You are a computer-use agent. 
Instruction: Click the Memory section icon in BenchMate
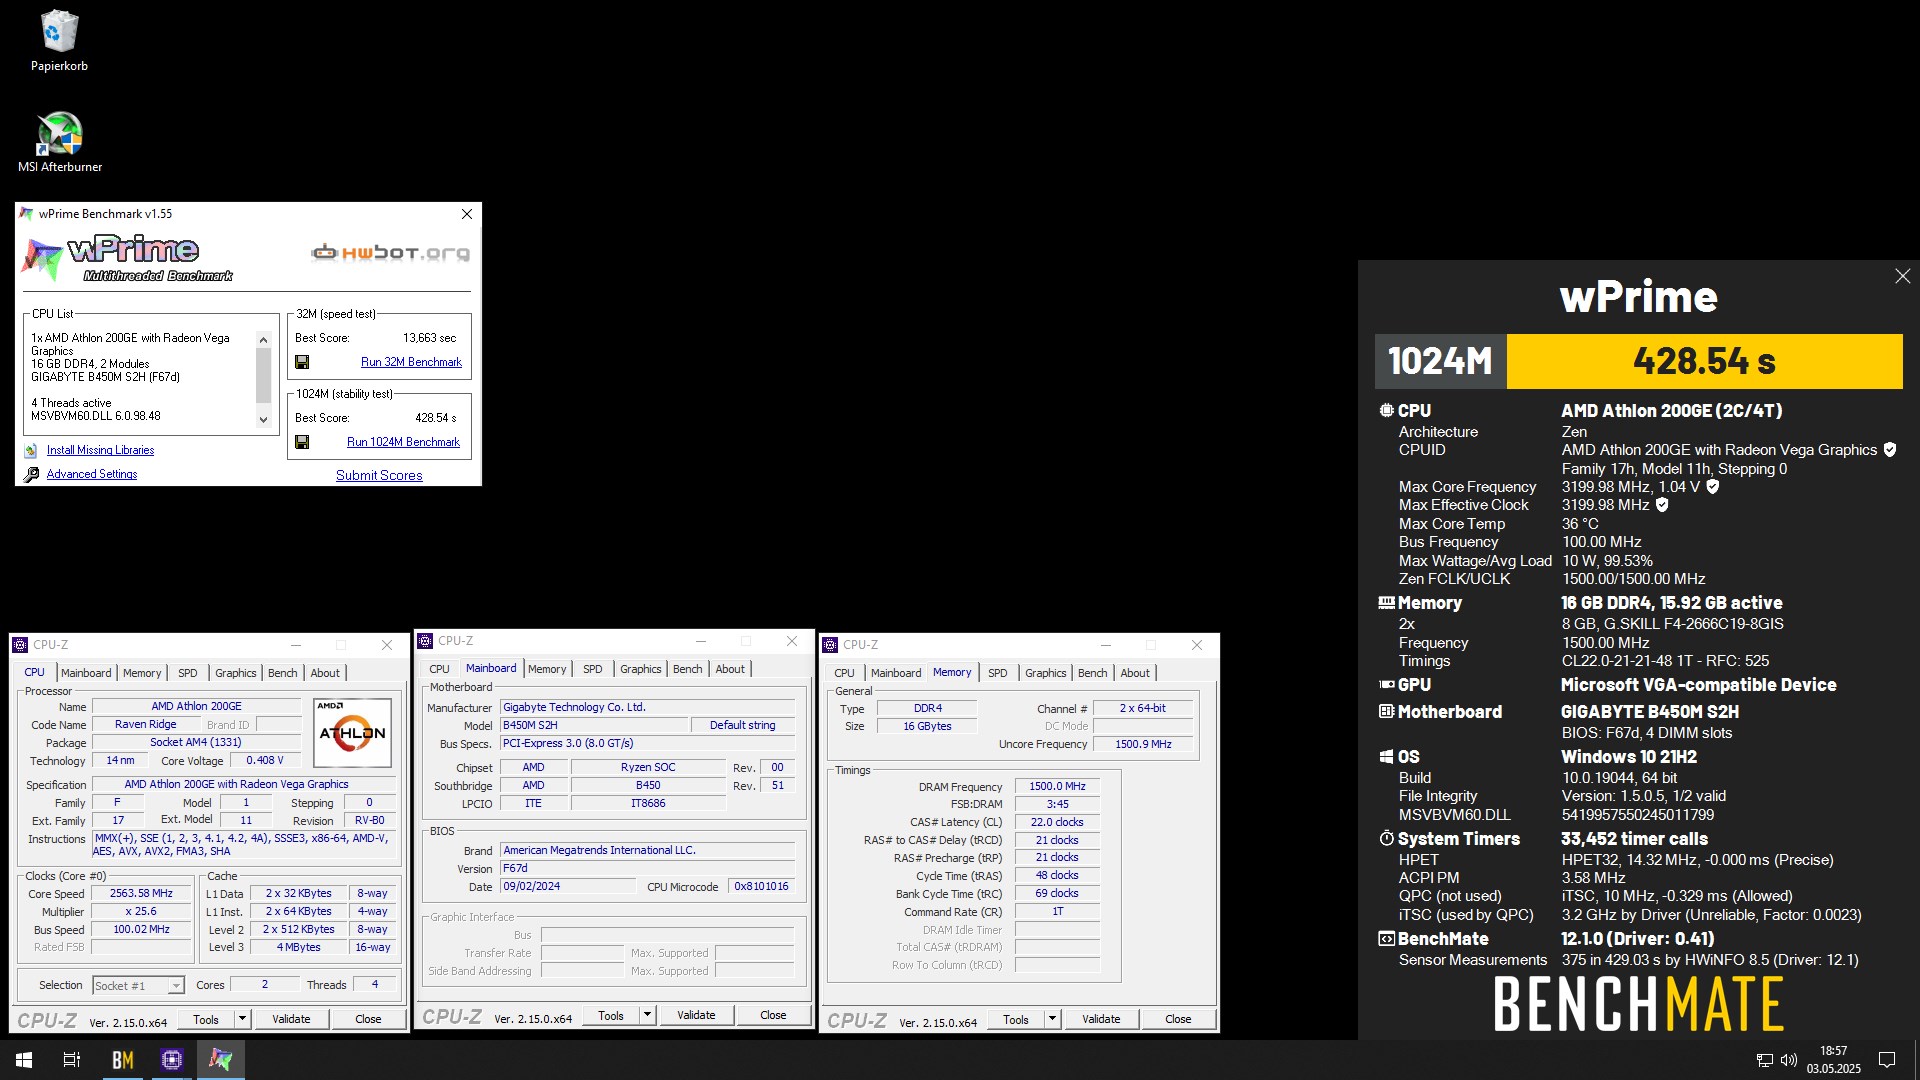click(1386, 603)
